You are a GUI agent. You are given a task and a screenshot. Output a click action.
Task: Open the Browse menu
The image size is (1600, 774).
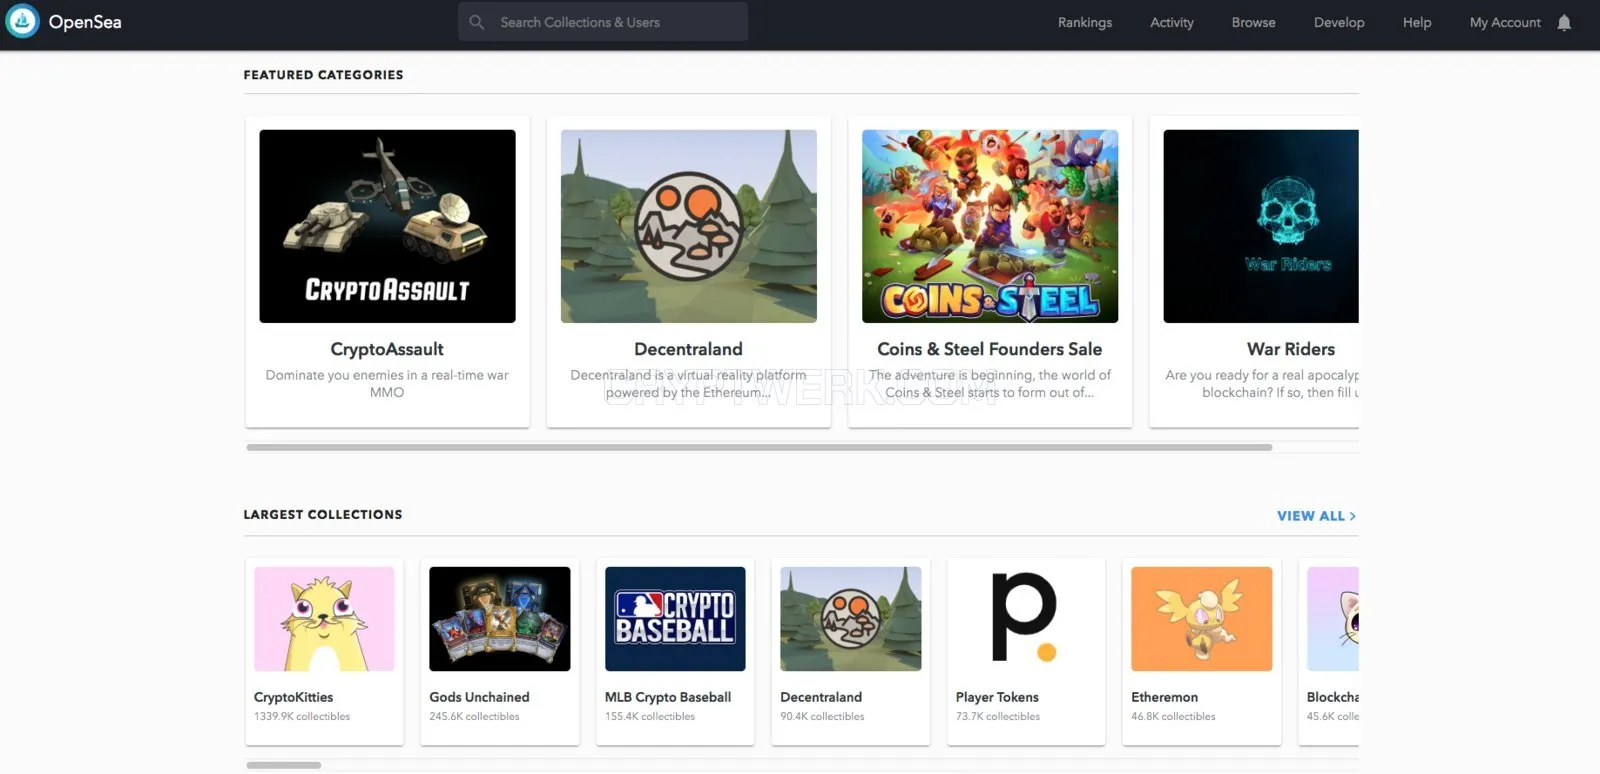coord(1254,22)
